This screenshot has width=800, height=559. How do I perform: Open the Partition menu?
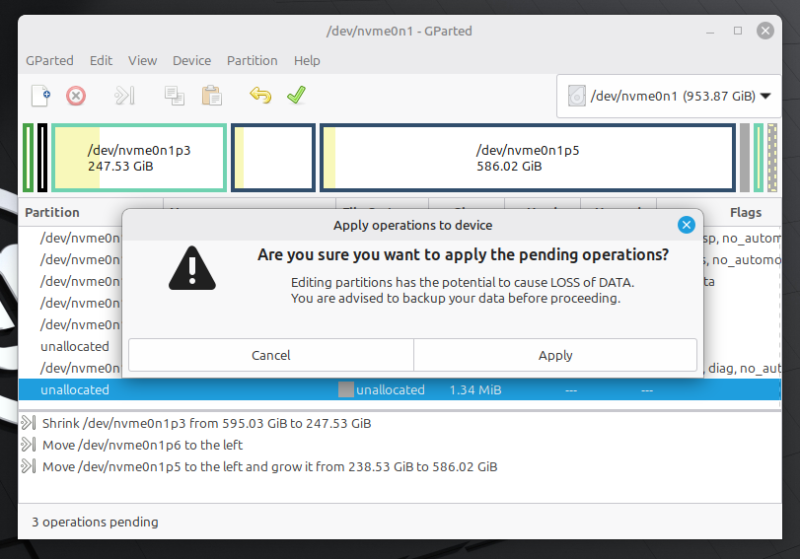tap(252, 60)
